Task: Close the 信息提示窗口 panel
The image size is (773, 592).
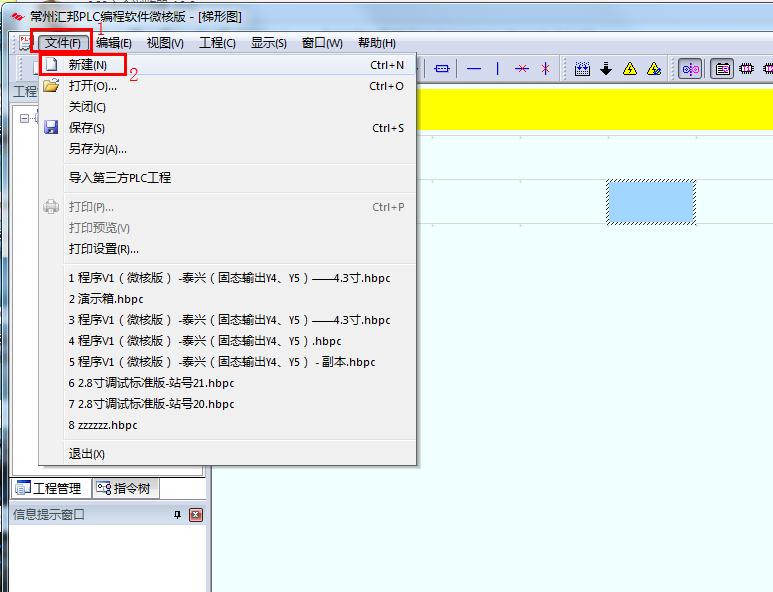Action: pyautogui.click(x=196, y=515)
